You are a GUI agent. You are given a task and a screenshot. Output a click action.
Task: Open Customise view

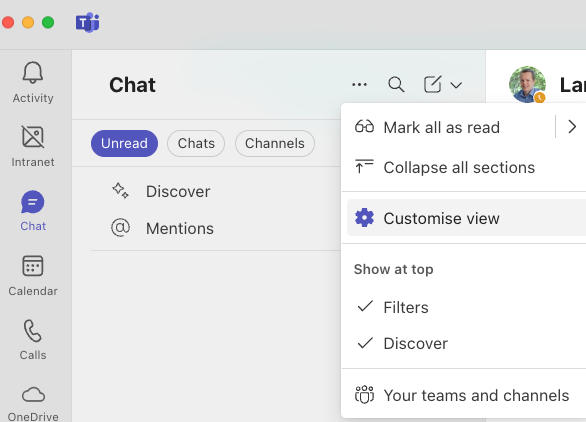coord(466,218)
